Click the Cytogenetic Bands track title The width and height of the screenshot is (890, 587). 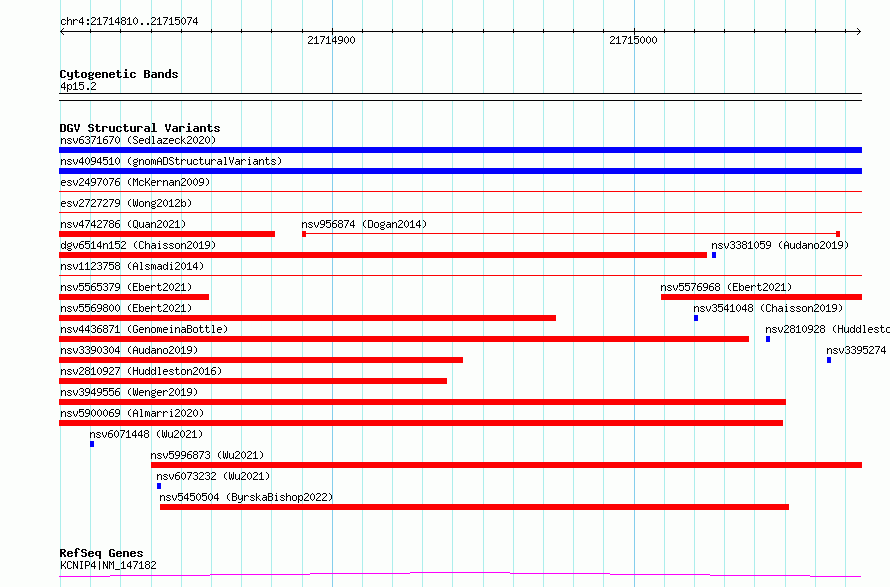tap(119, 74)
